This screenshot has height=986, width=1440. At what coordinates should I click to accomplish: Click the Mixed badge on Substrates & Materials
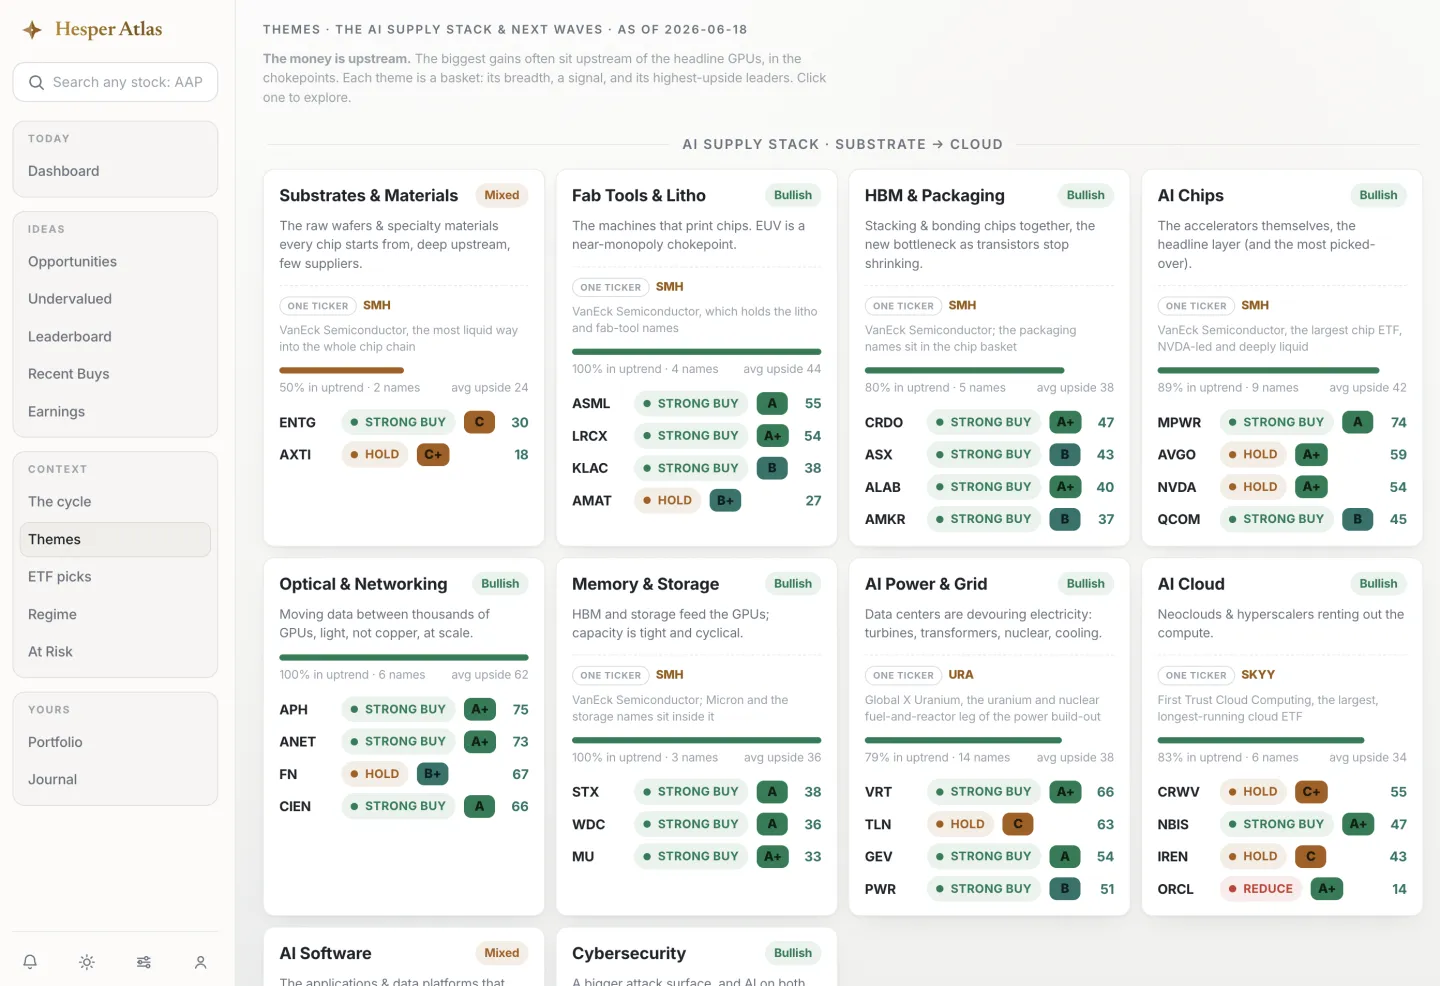pos(502,195)
